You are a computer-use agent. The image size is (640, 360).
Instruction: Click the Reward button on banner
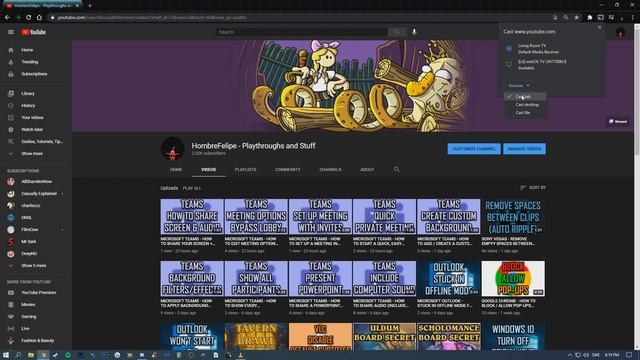tap(618, 121)
